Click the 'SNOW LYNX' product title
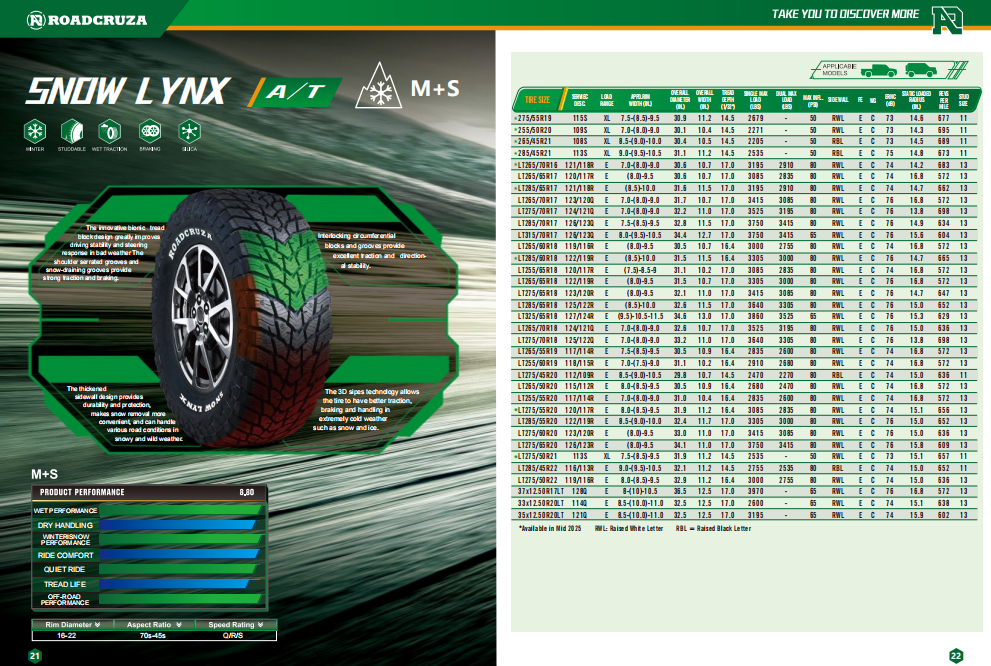The image size is (991, 666). pyautogui.click(x=128, y=91)
